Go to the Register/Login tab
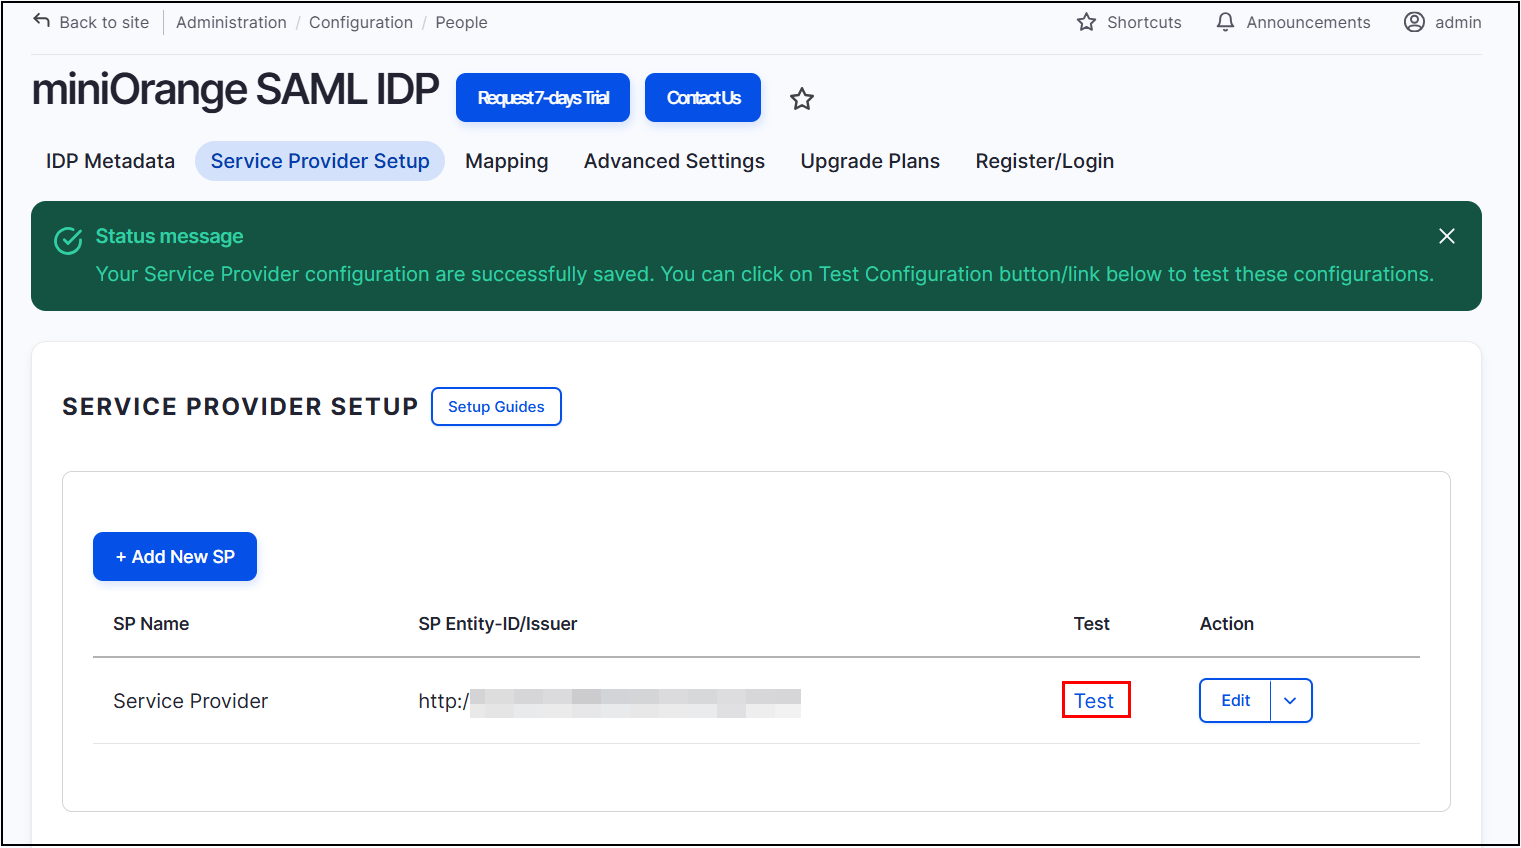 [1044, 161]
